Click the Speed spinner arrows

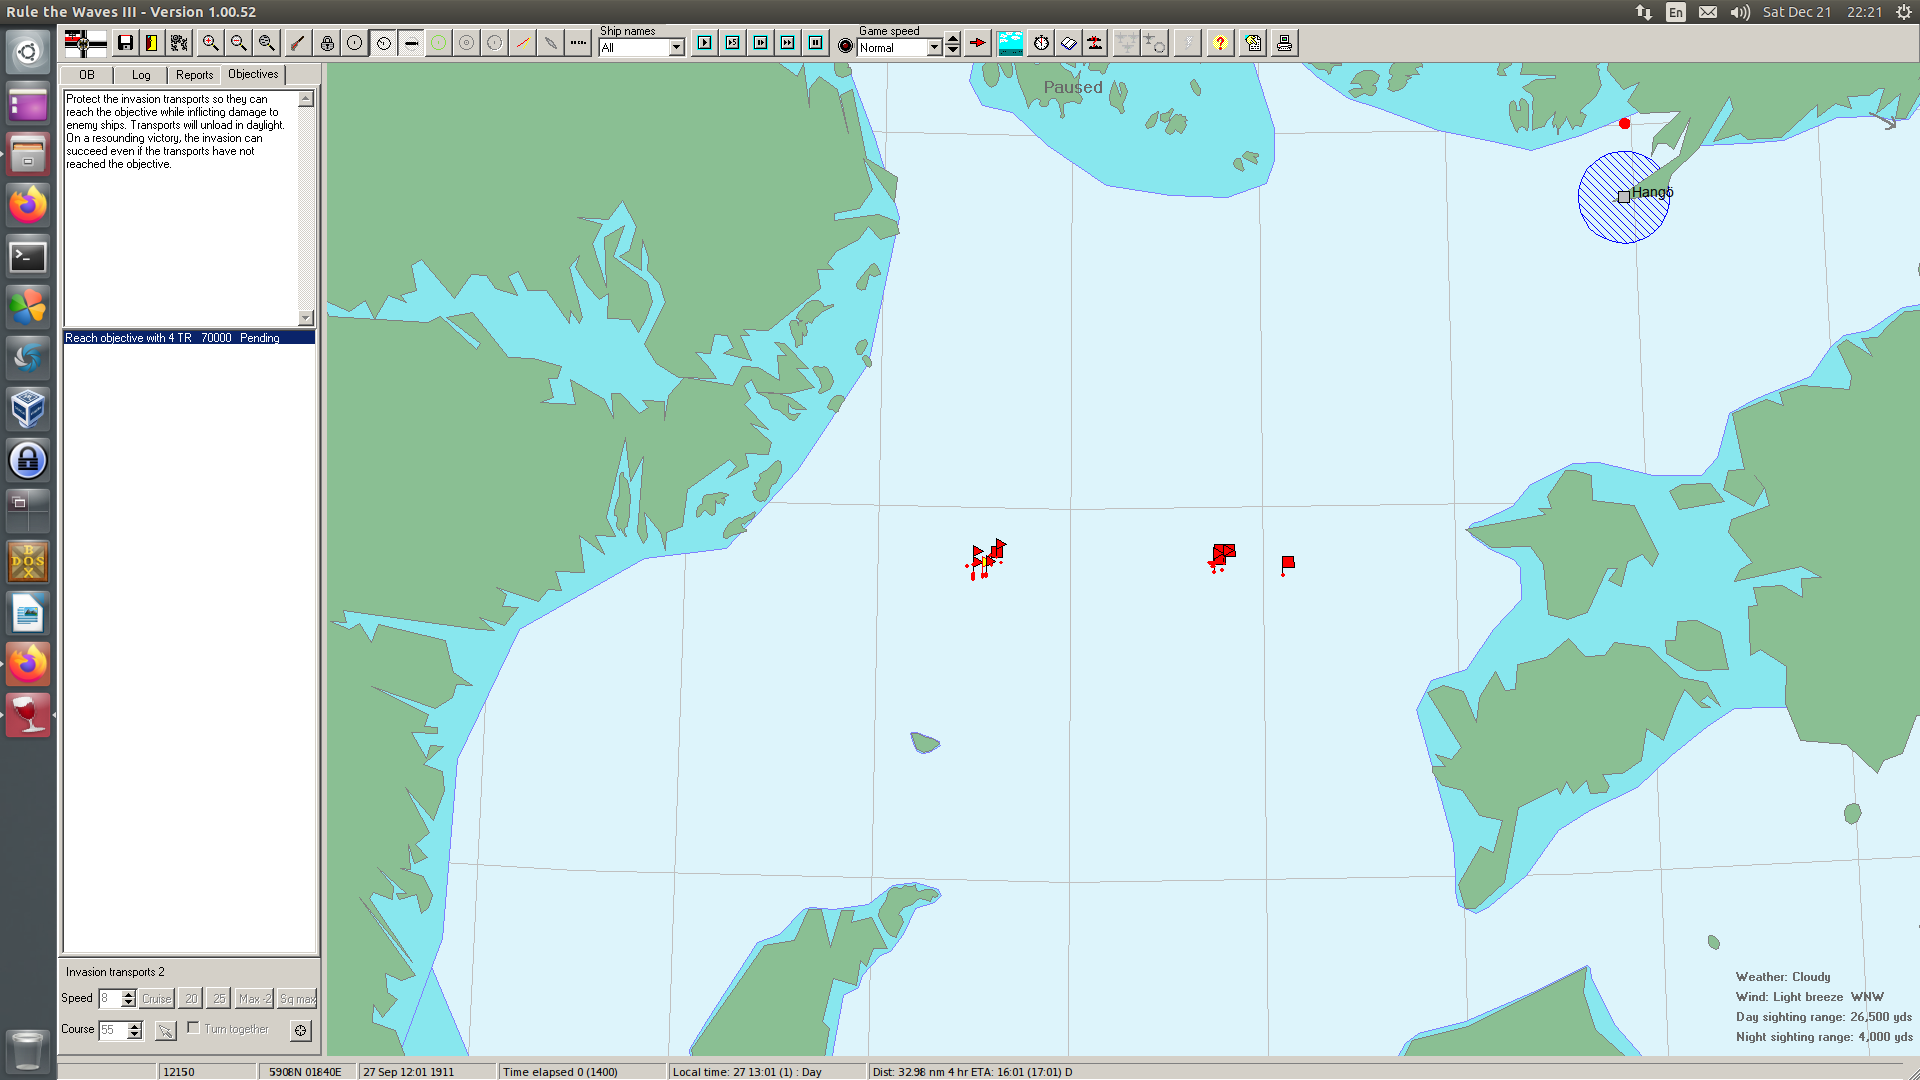[128, 999]
